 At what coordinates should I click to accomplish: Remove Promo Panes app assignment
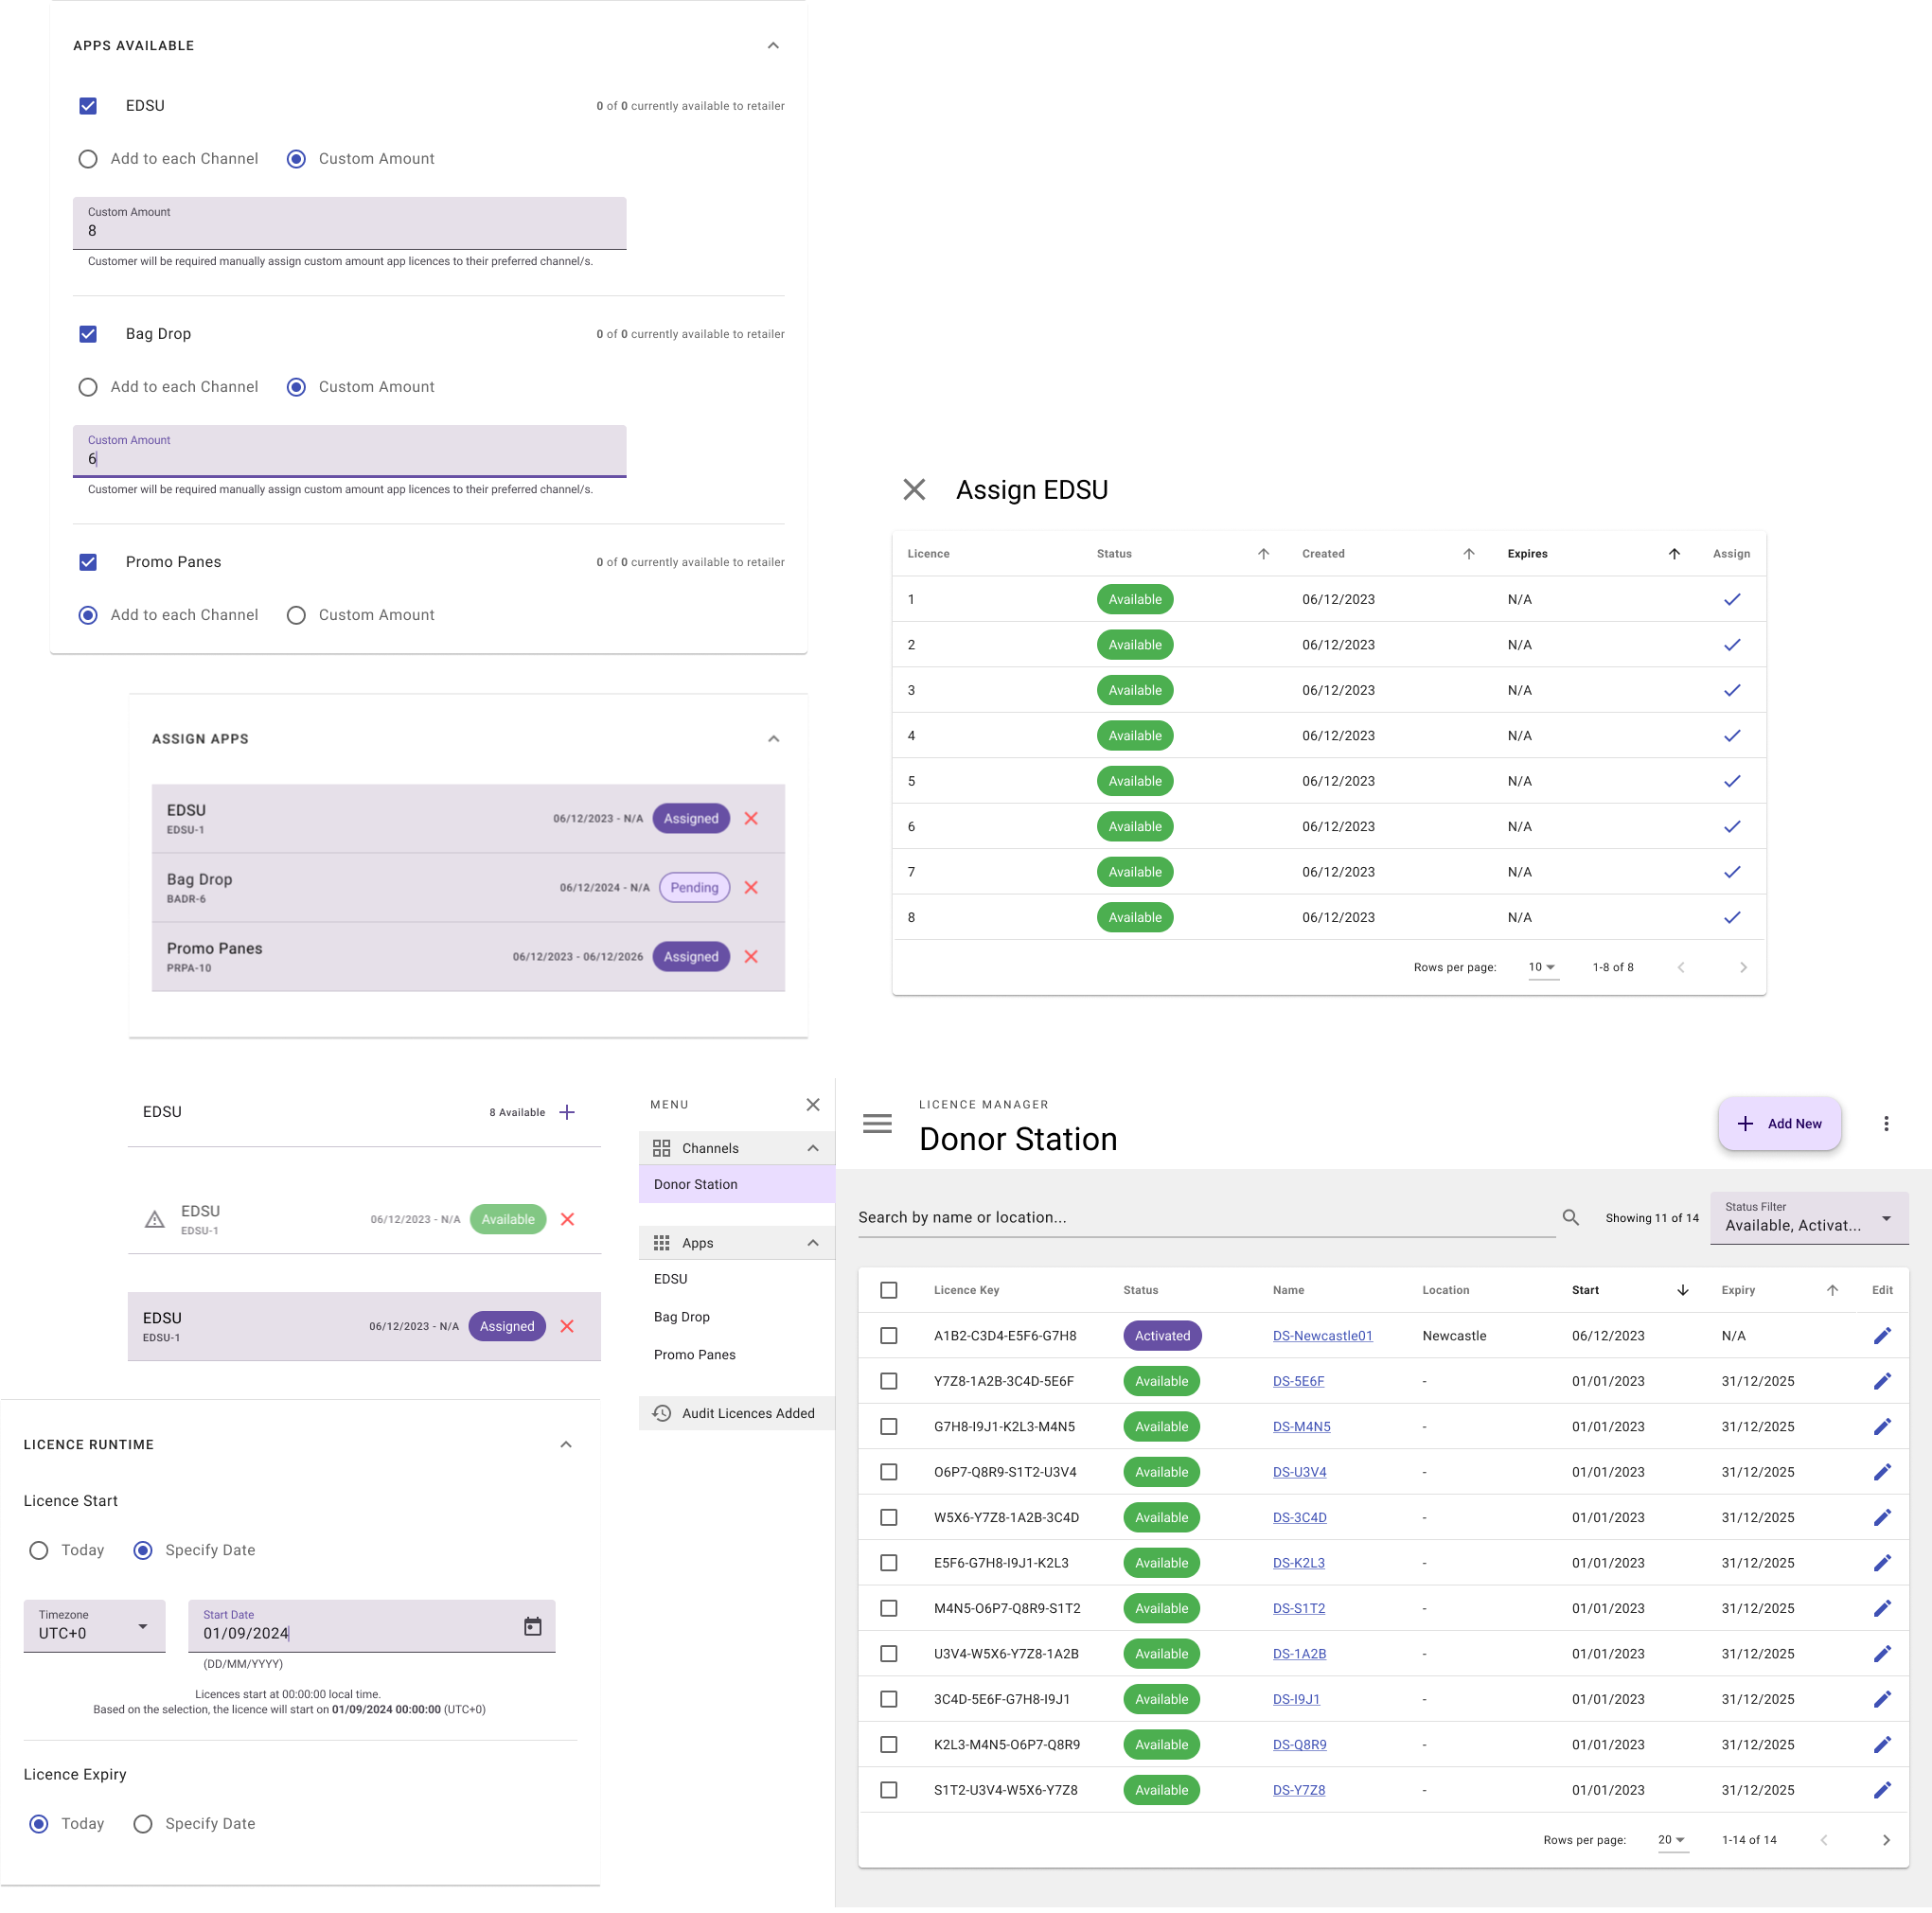click(x=751, y=956)
